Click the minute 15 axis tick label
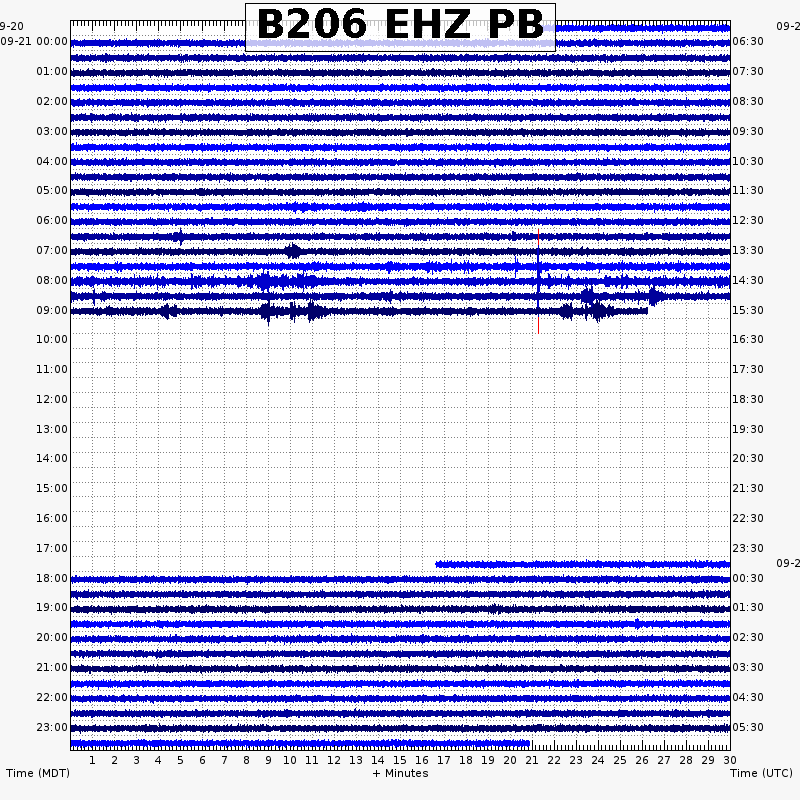 400,760
